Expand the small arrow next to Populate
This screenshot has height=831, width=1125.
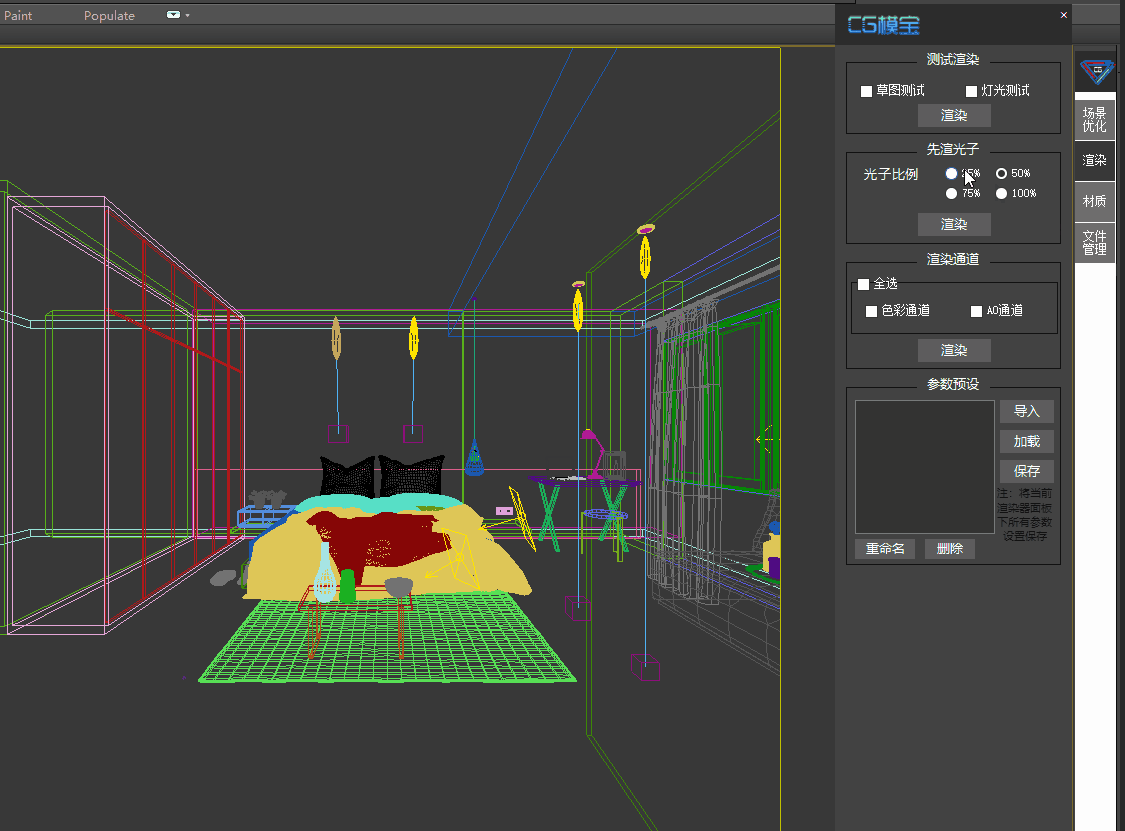[187, 16]
